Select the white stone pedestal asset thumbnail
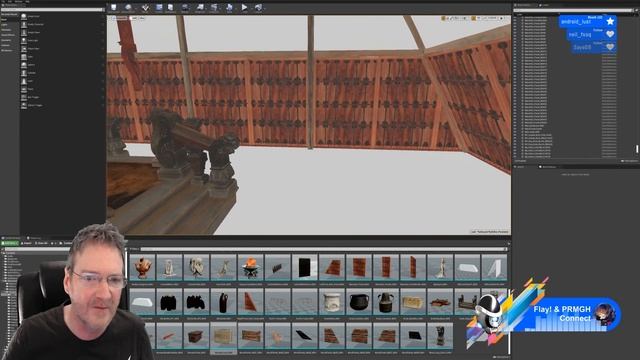 332,303
